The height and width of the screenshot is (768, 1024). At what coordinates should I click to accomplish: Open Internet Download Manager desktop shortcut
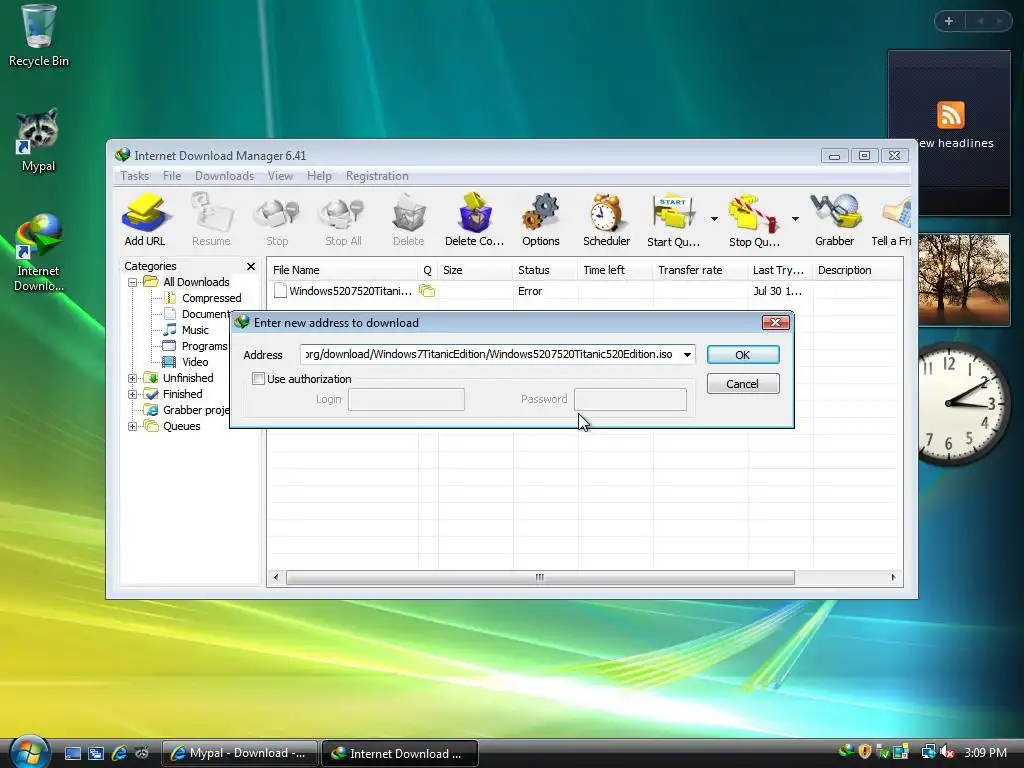pos(39,252)
